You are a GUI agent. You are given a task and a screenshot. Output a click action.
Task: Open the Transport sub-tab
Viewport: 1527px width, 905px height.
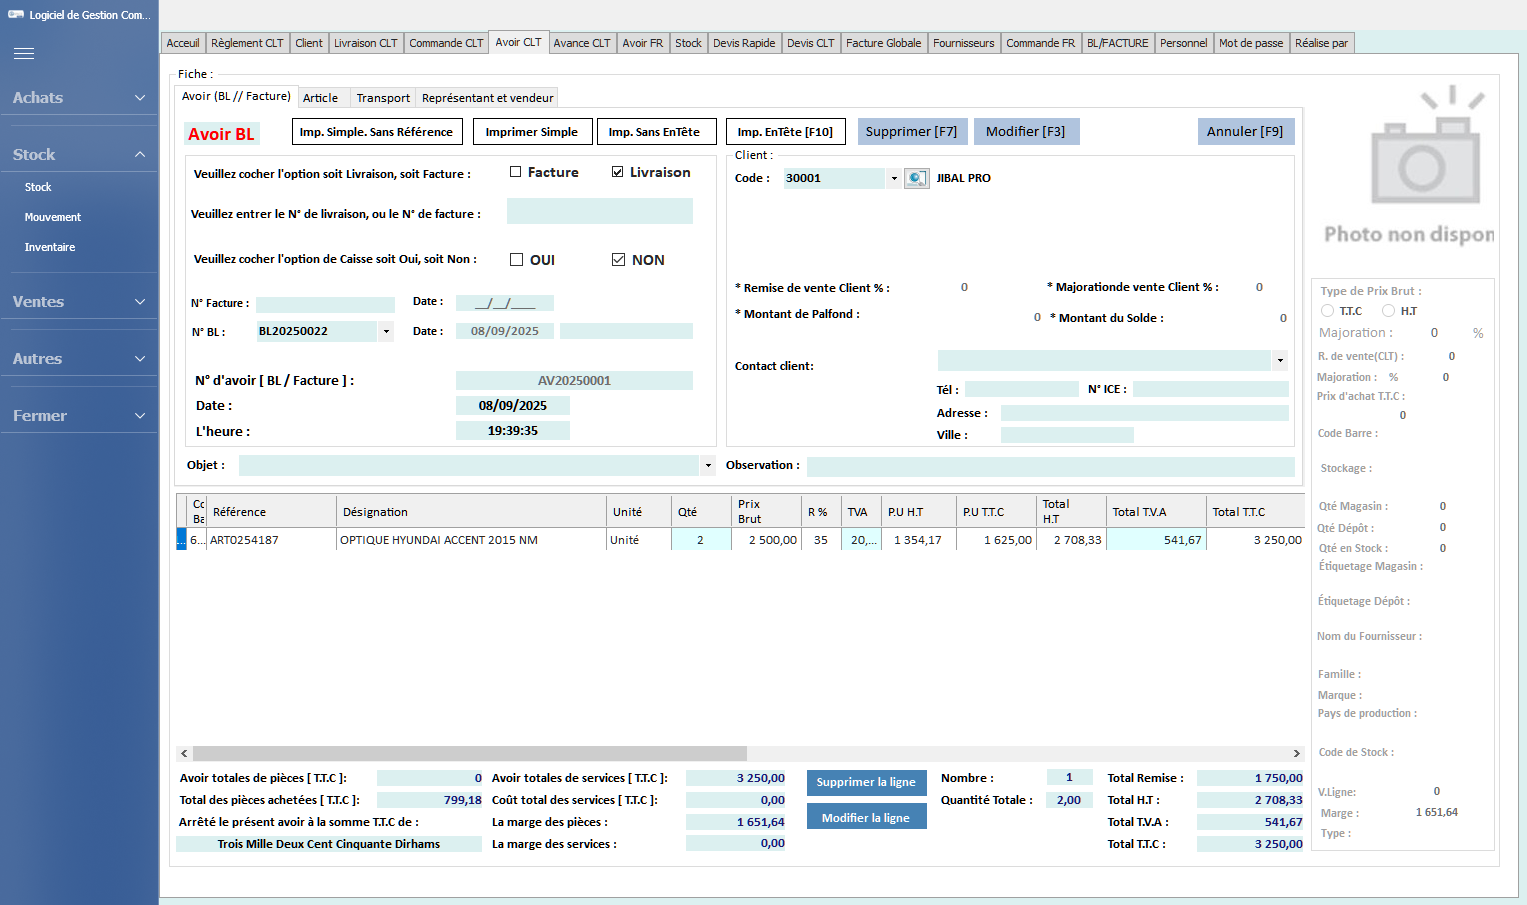(x=383, y=98)
